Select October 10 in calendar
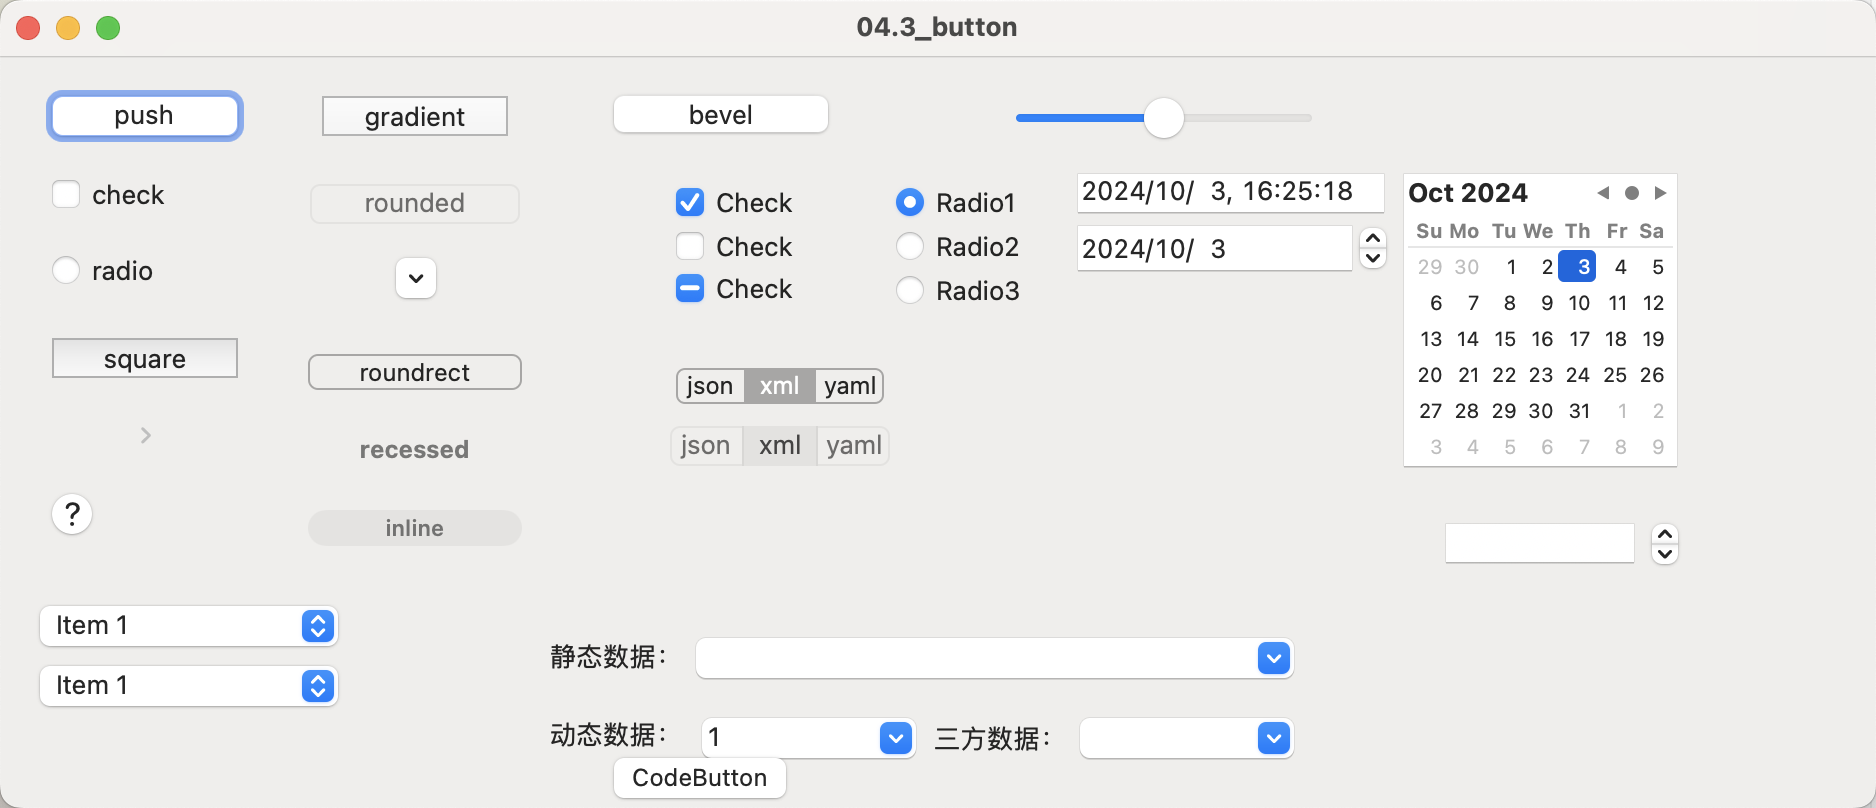Image resolution: width=1876 pixels, height=808 pixels. tap(1579, 303)
